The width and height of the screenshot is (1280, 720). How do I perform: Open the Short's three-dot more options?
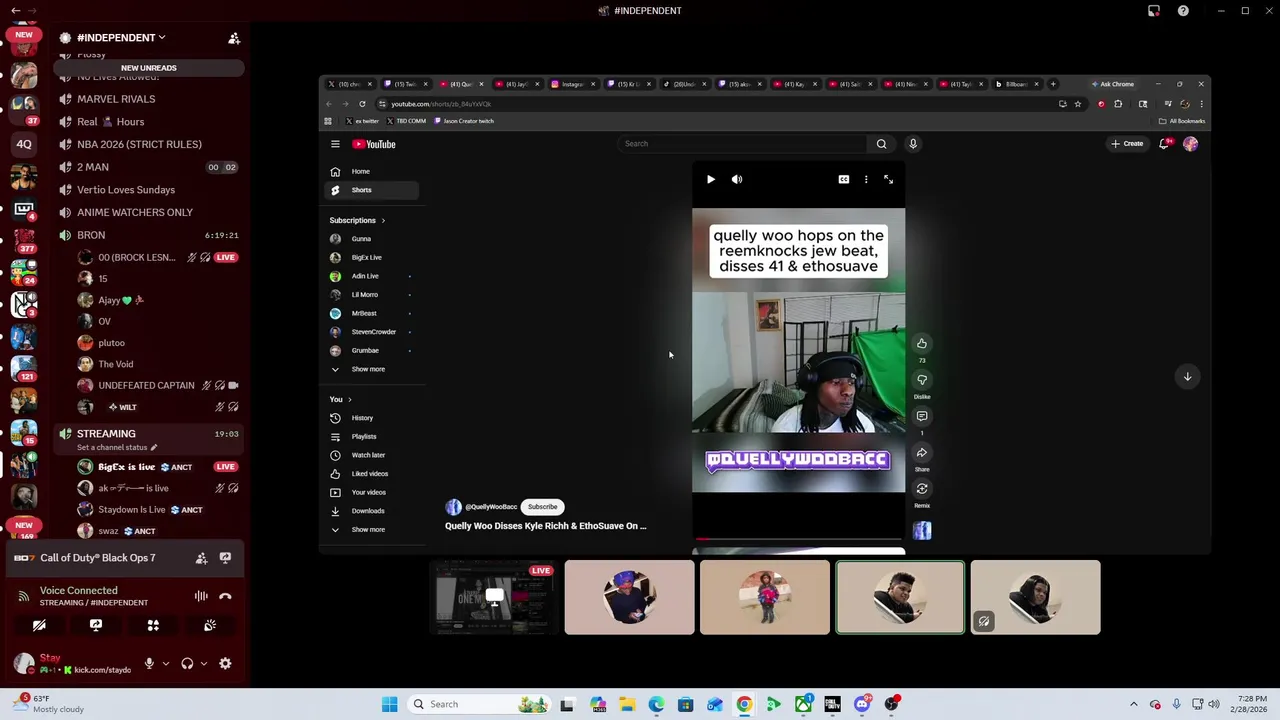tap(866, 179)
